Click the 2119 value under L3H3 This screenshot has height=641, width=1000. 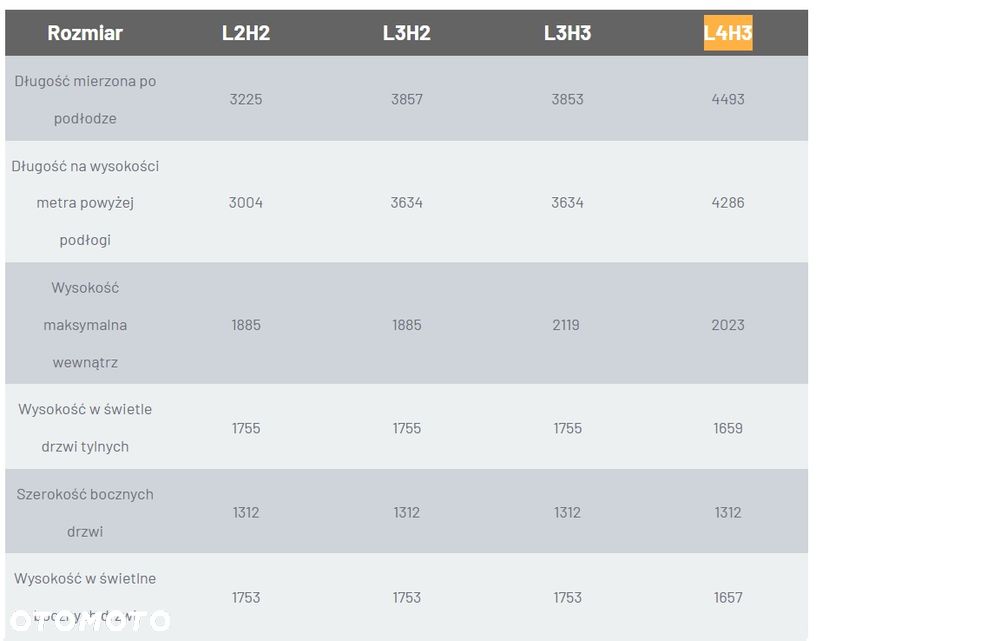coord(566,325)
